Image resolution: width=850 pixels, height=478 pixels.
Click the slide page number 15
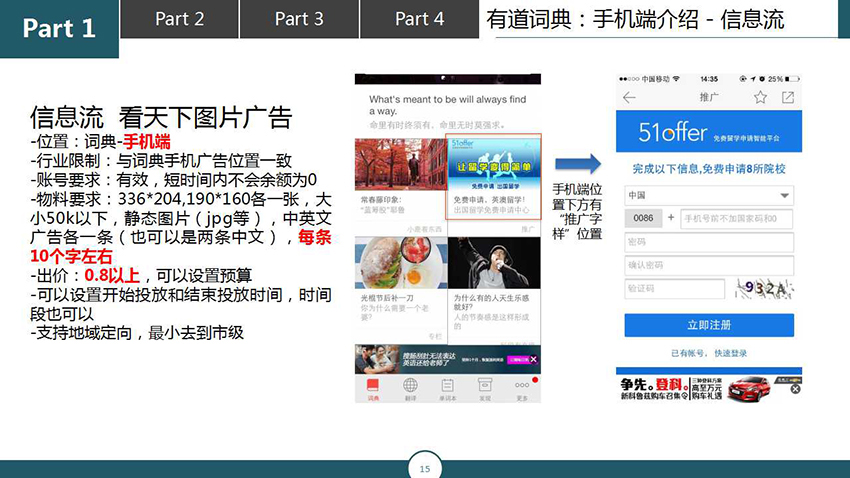point(425,468)
